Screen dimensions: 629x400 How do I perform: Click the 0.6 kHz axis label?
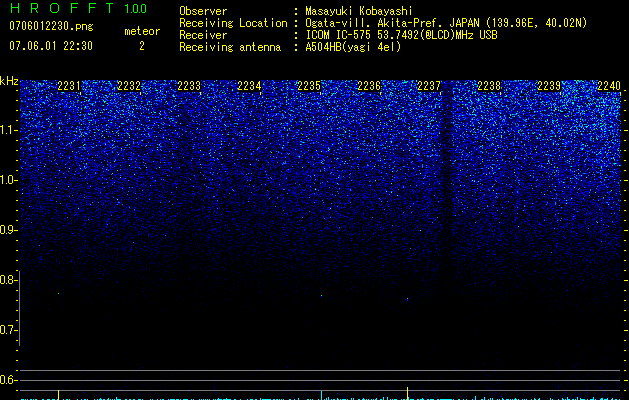pos(9,380)
